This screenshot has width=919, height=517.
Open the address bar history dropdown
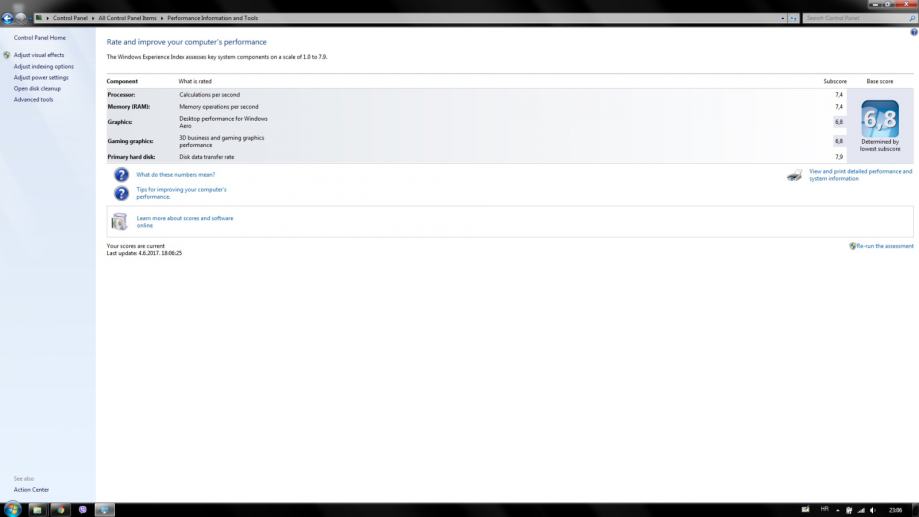click(782, 18)
